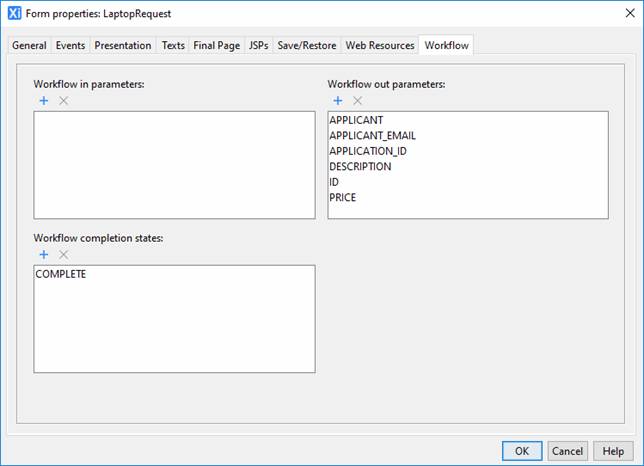Go to the Presentation tab
The height and width of the screenshot is (466, 644).
(x=123, y=45)
